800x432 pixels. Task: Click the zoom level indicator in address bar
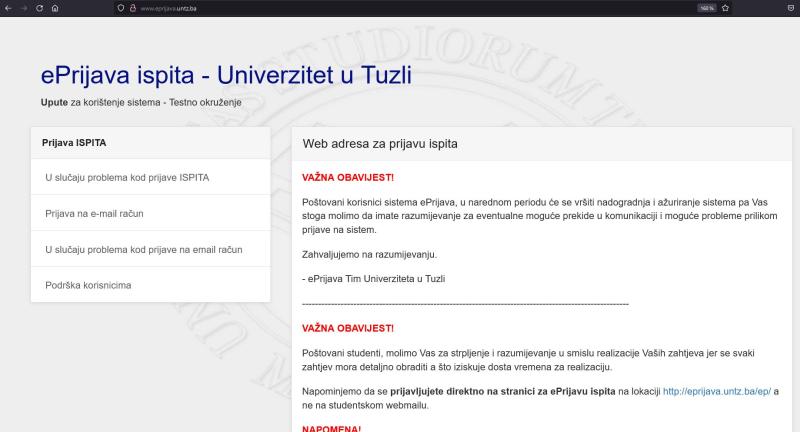coord(707,8)
